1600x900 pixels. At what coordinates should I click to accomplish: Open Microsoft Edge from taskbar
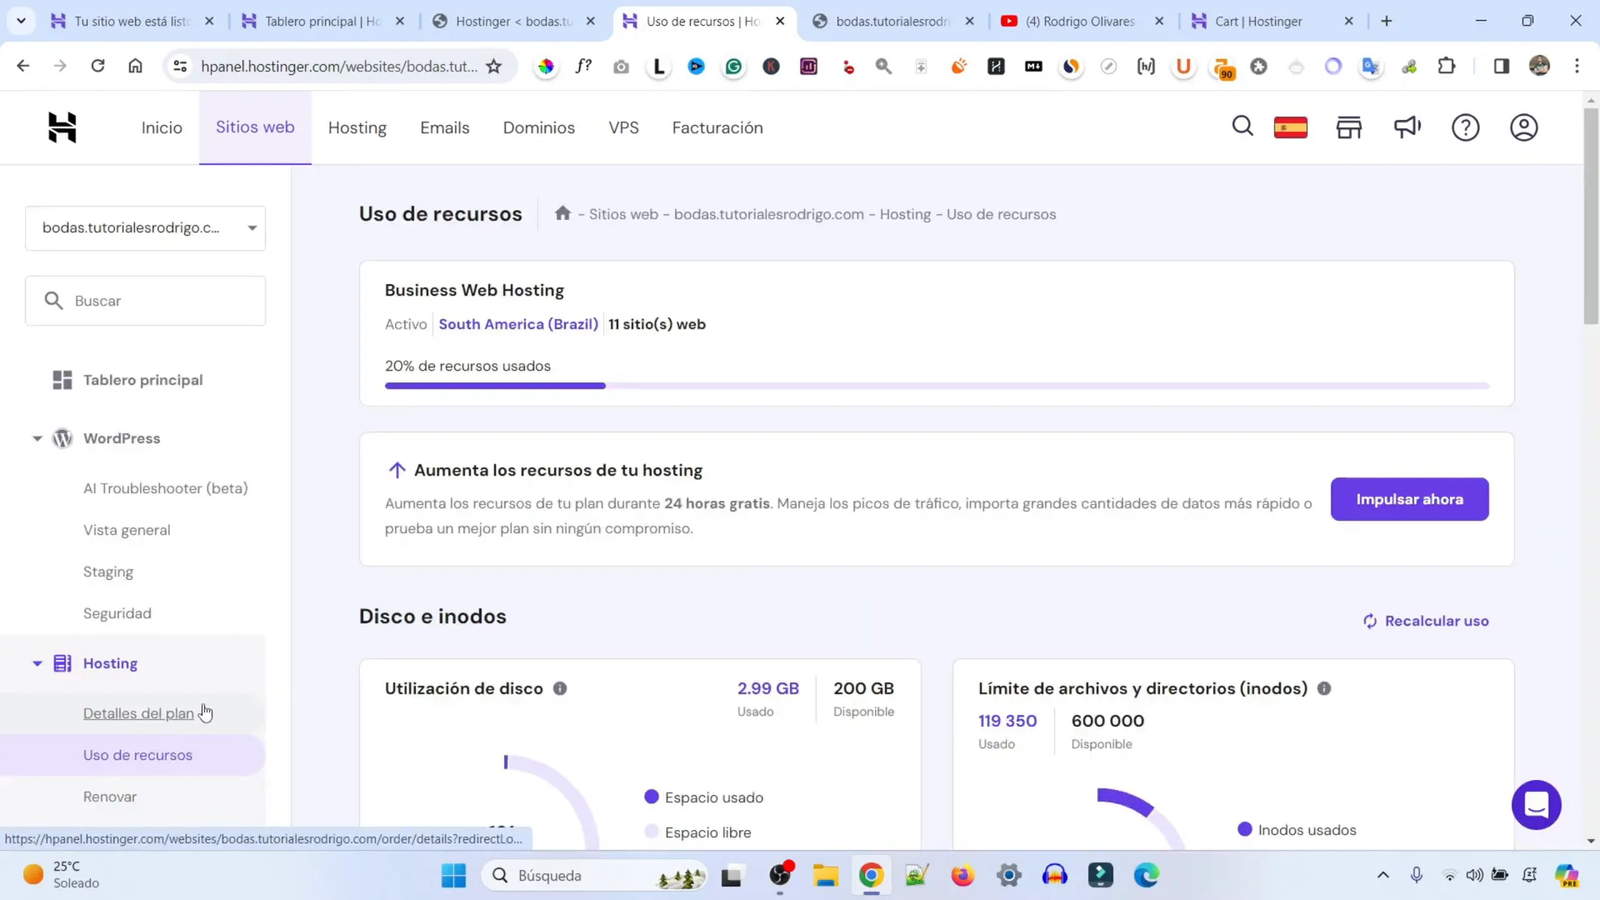click(x=1146, y=875)
